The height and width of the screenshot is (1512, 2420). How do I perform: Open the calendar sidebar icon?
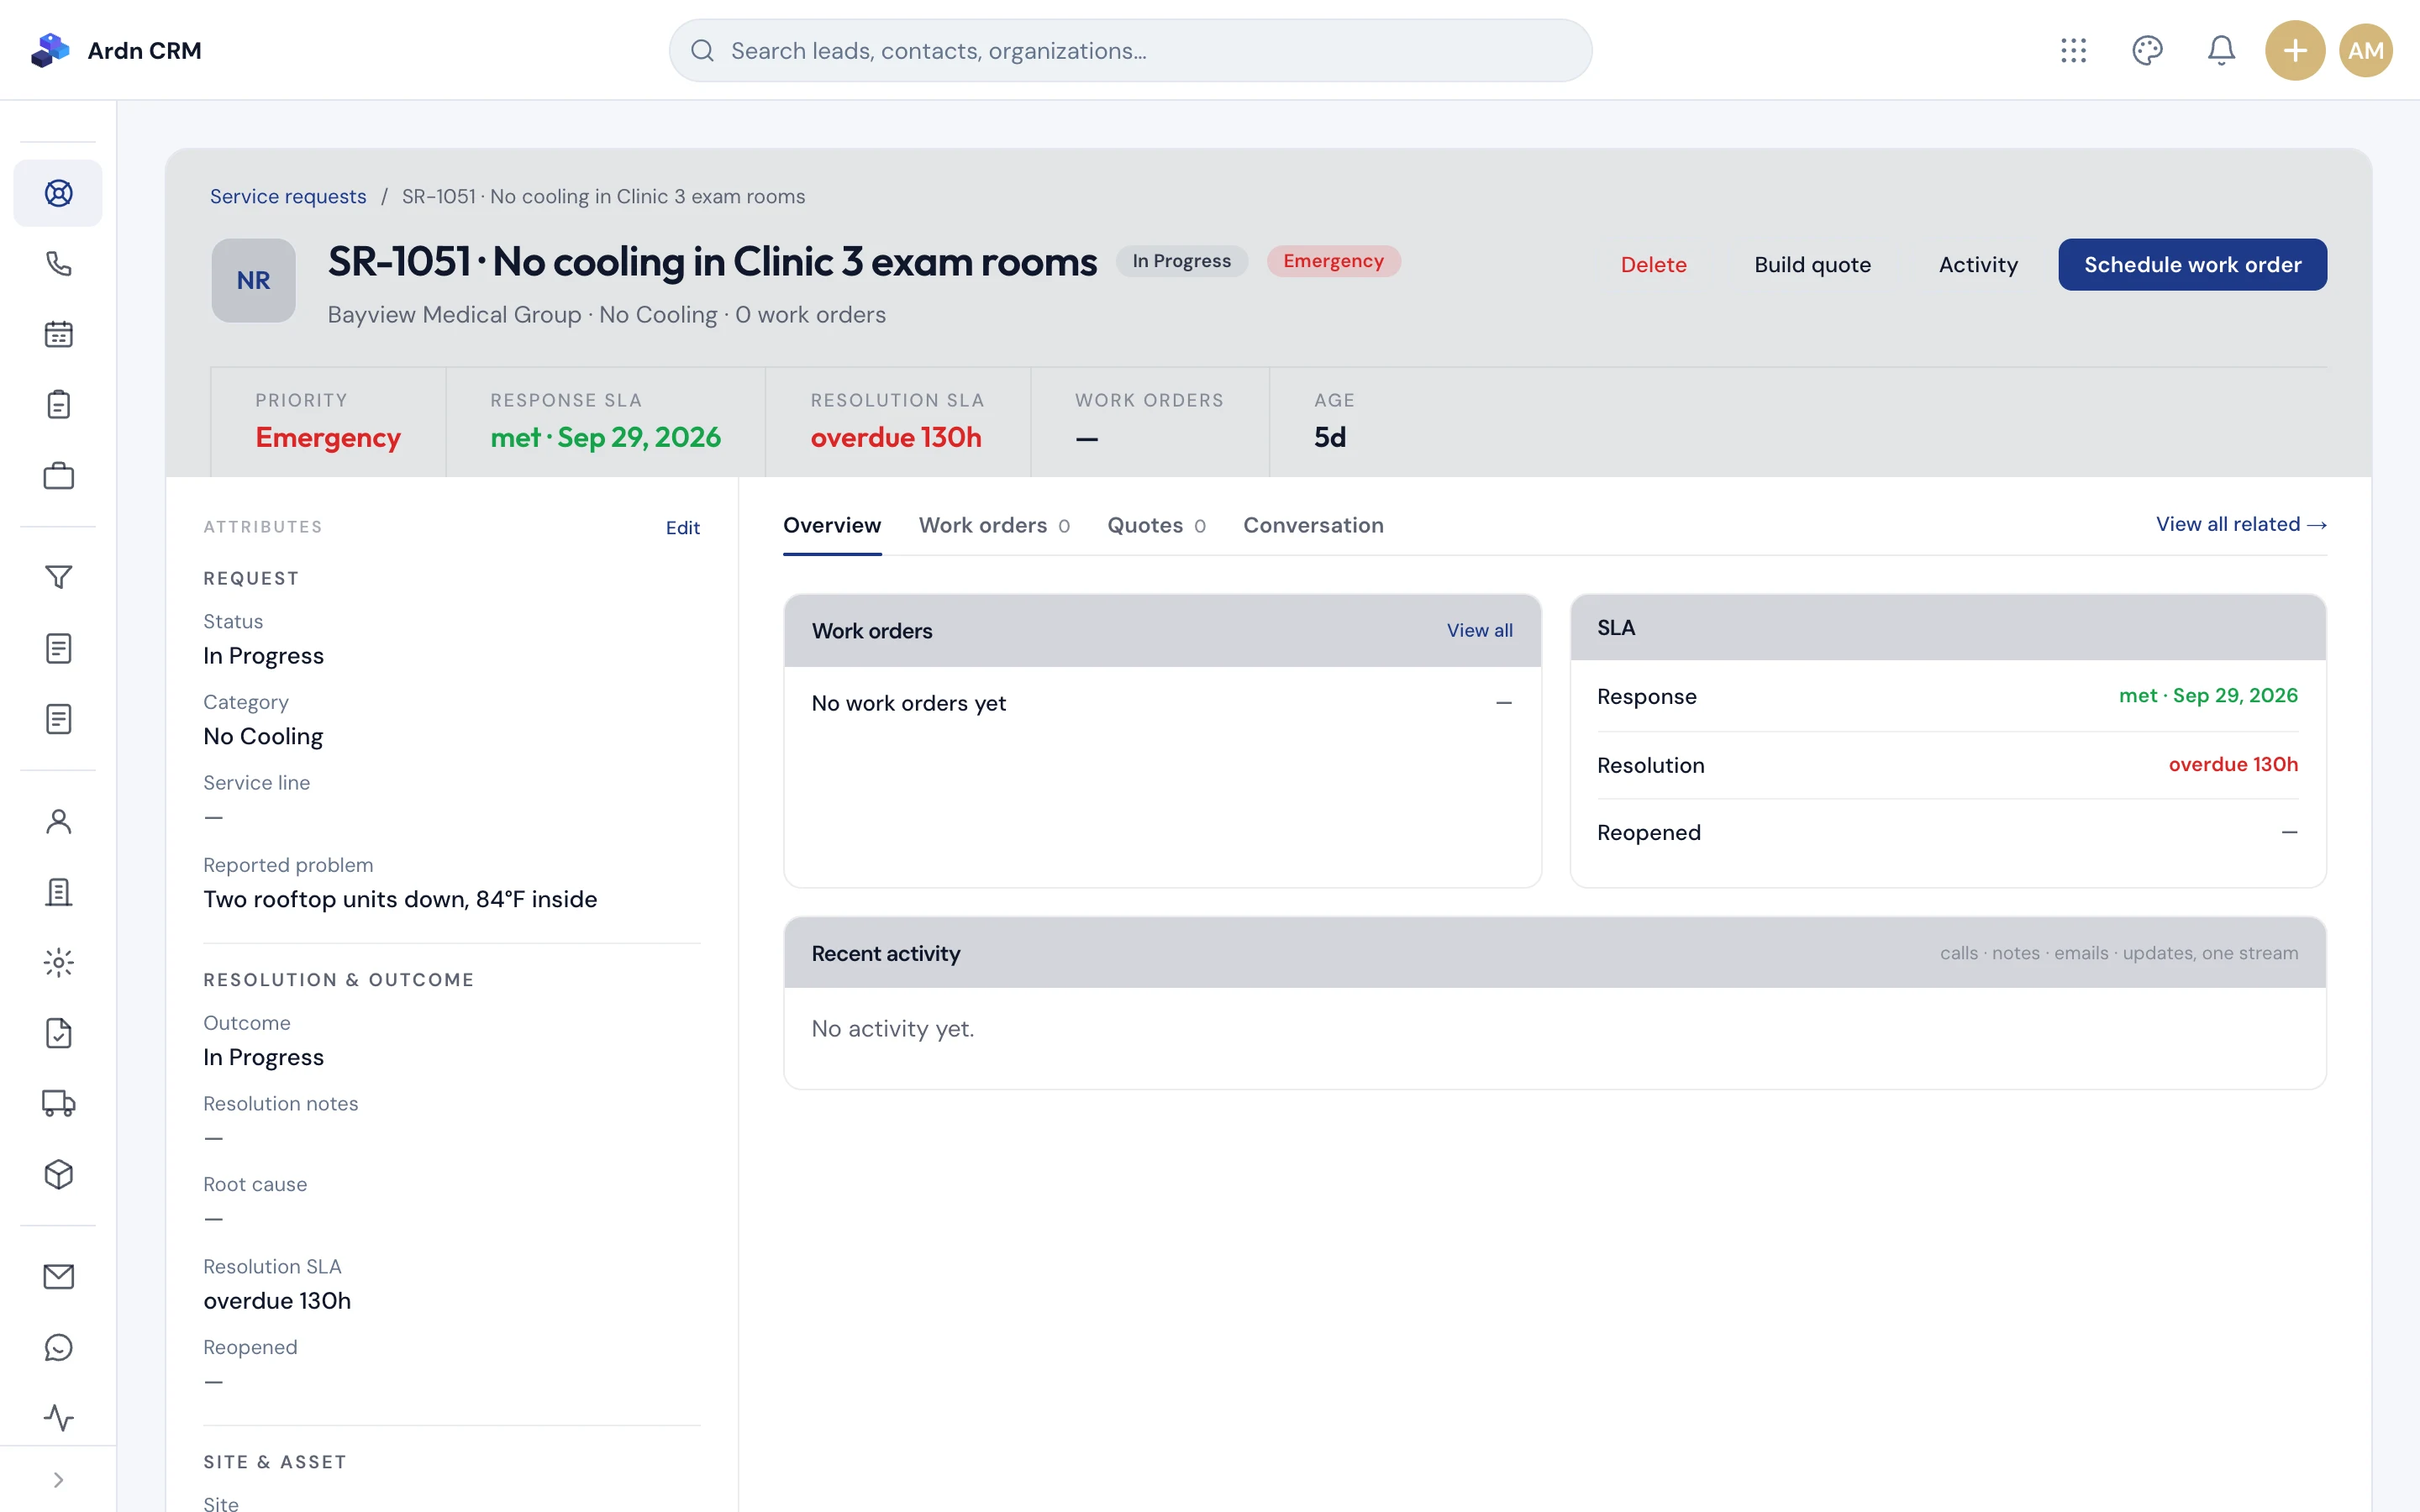tap(58, 334)
